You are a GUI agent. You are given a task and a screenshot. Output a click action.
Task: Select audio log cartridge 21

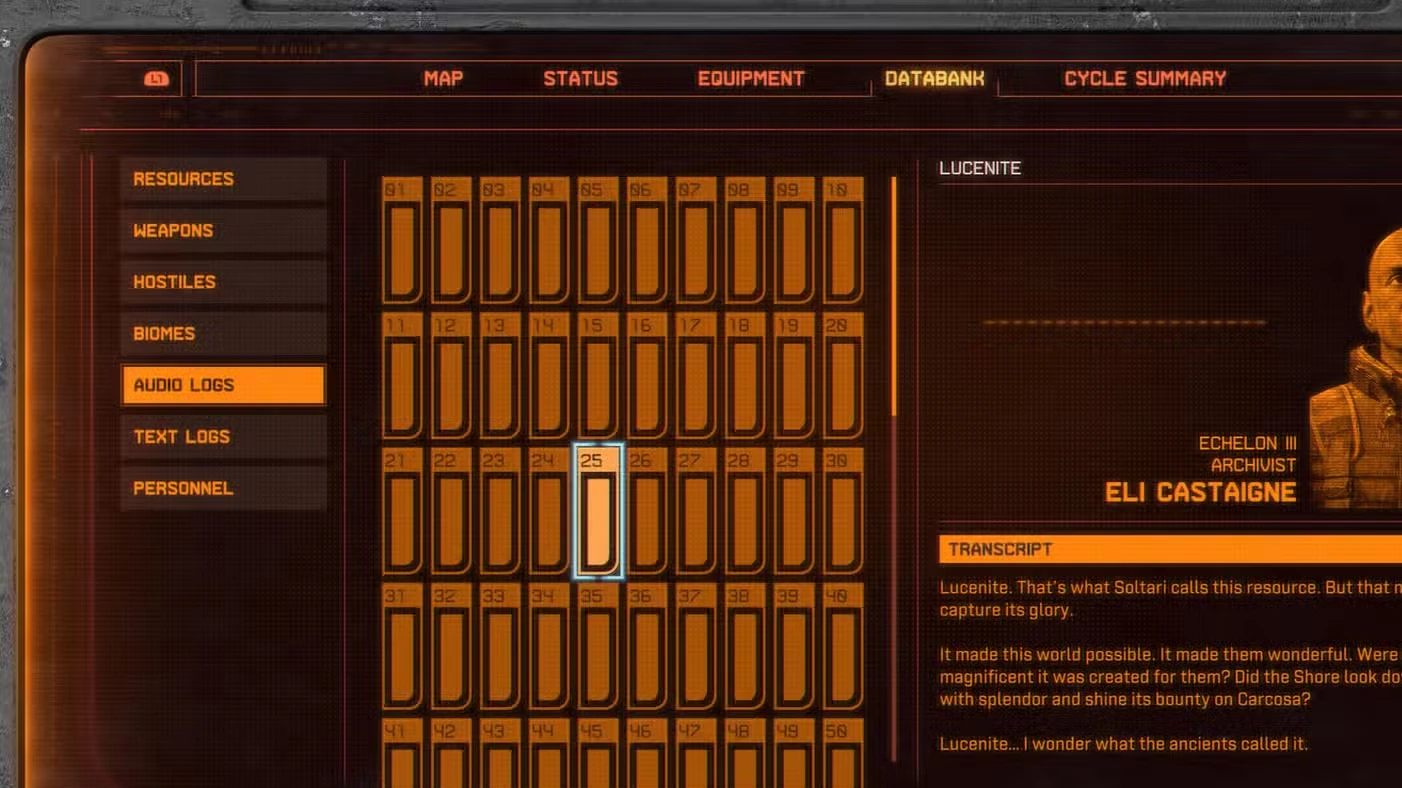[402, 511]
